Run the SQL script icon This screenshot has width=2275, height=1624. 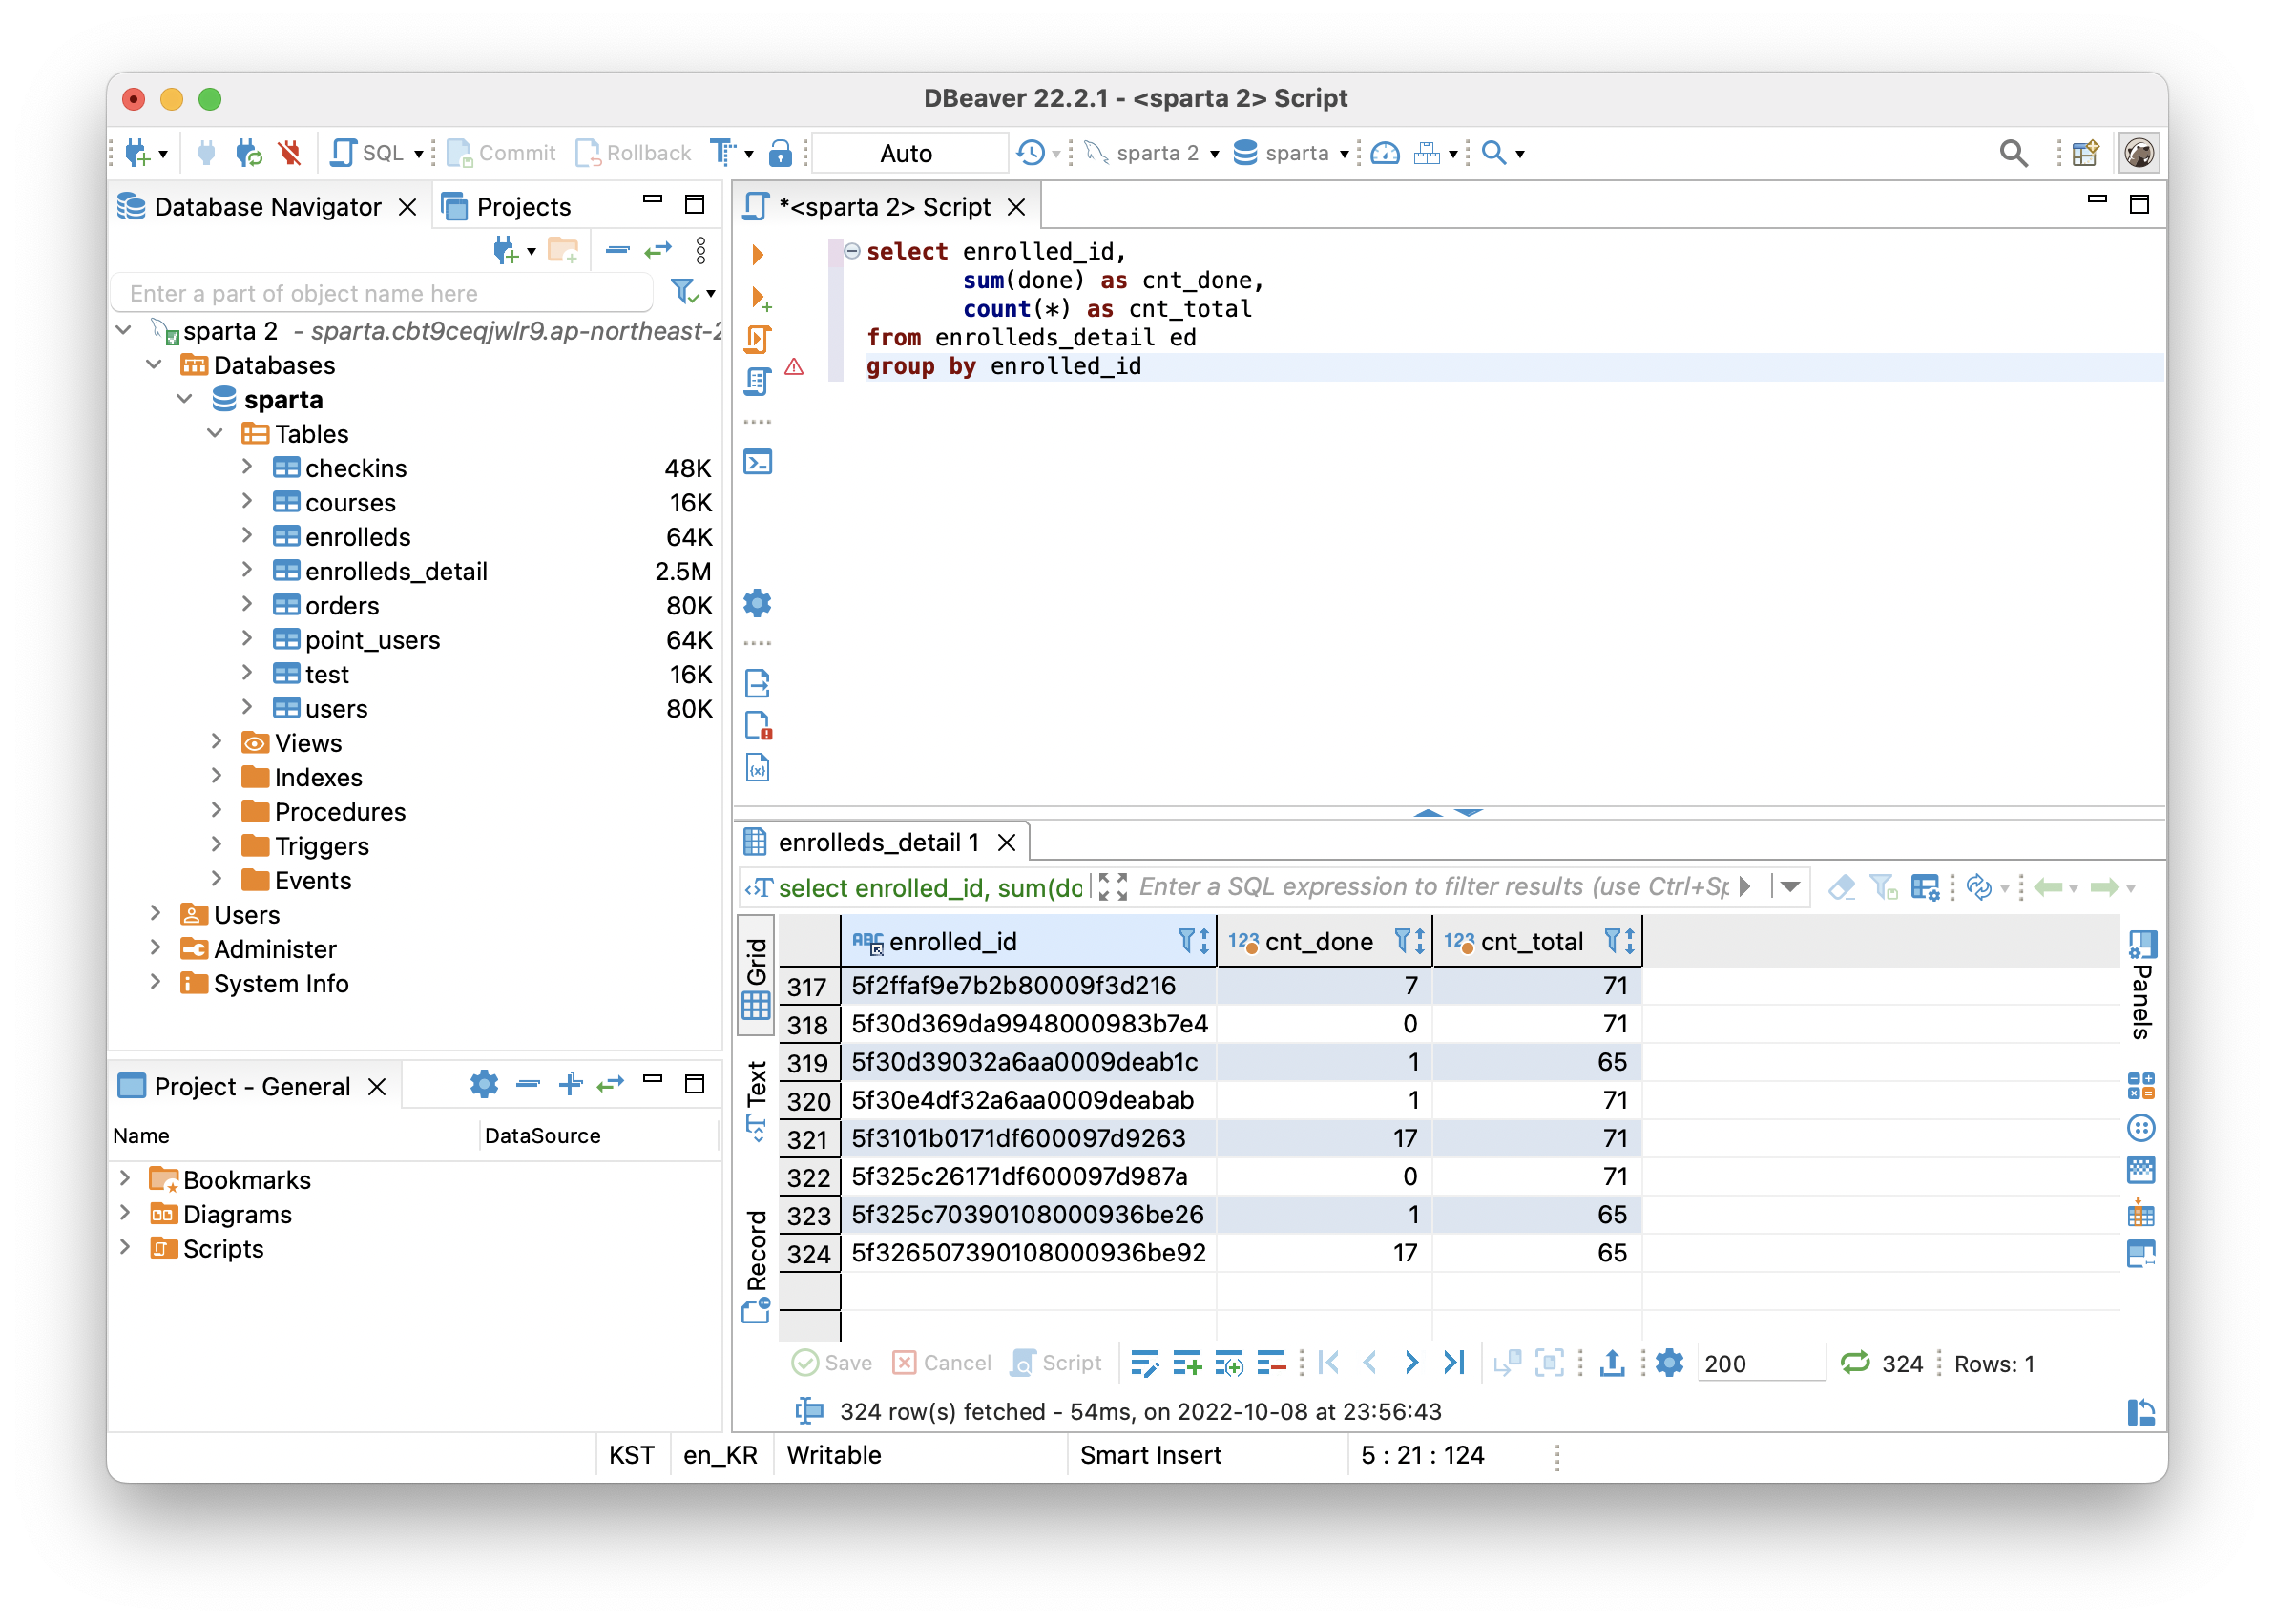tap(758, 340)
